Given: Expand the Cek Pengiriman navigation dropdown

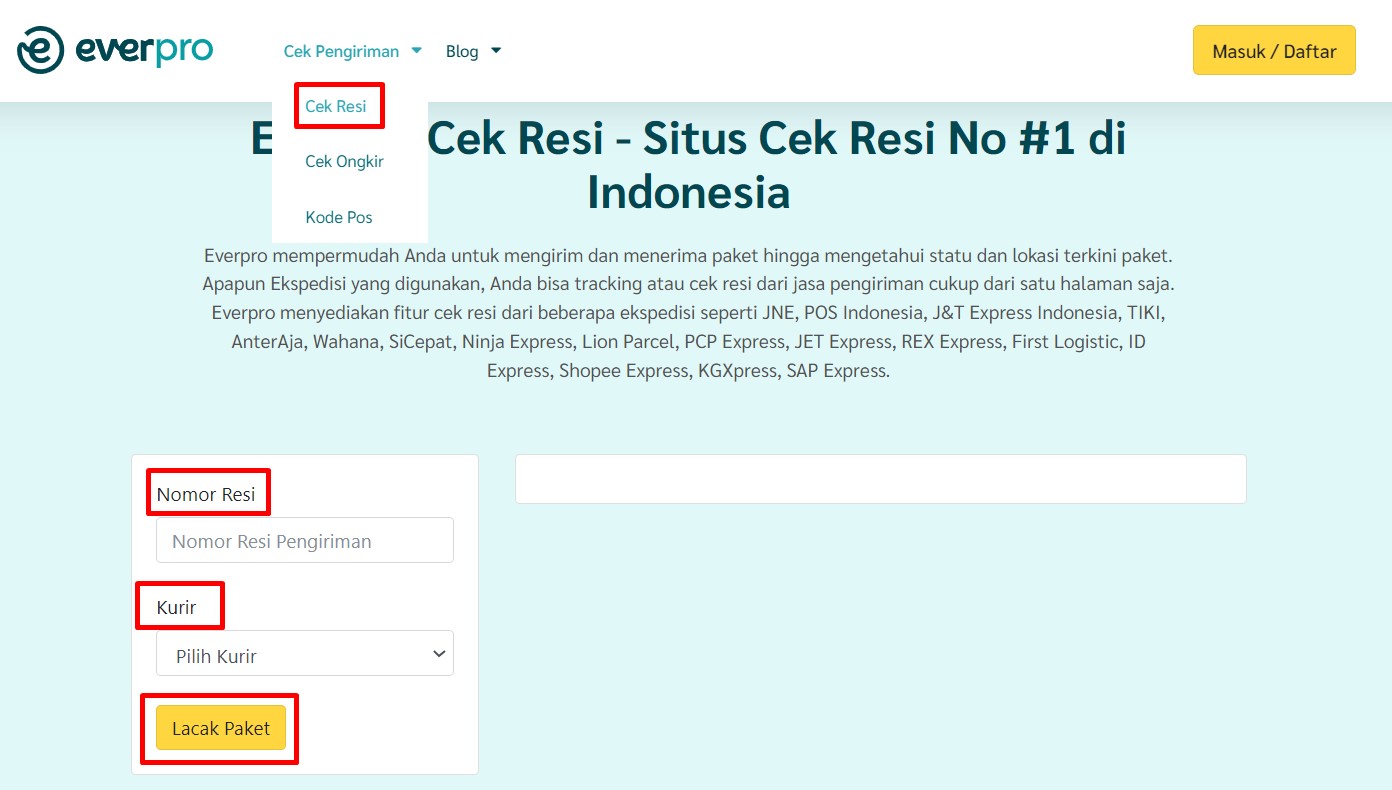Looking at the screenshot, I should pyautogui.click(x=341, y=50).
